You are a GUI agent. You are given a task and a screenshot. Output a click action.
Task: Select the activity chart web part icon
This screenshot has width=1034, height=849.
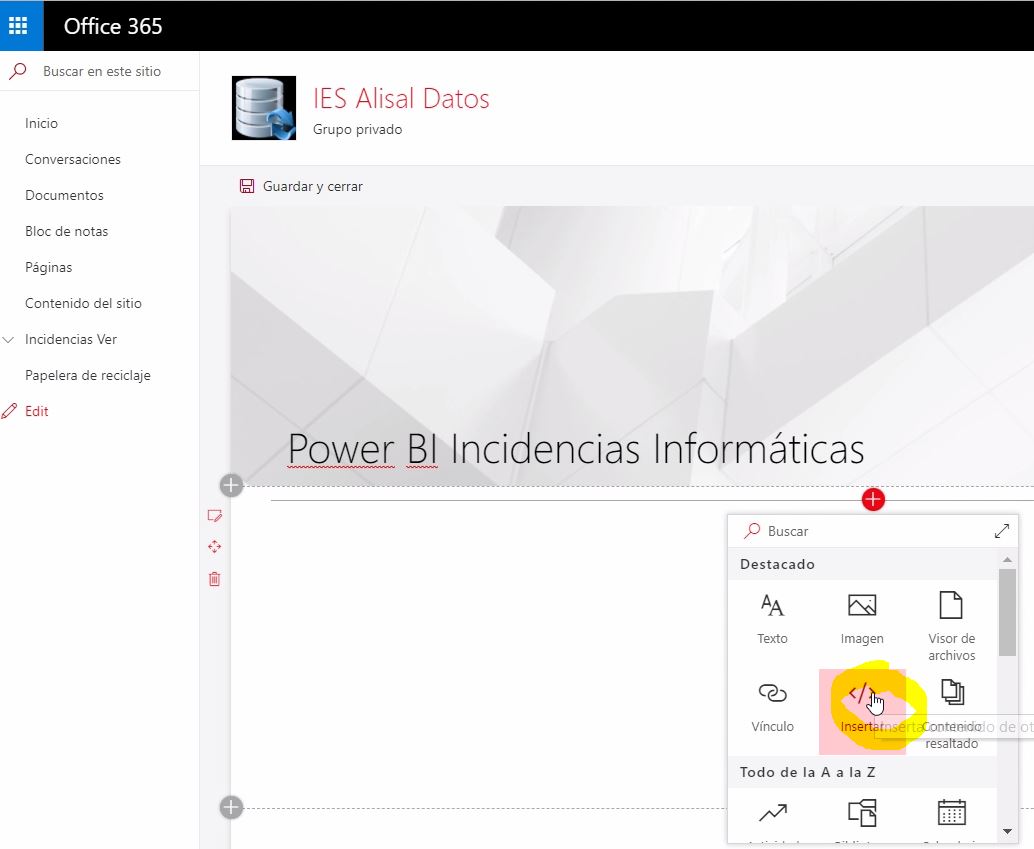click(x=773, y=813)
